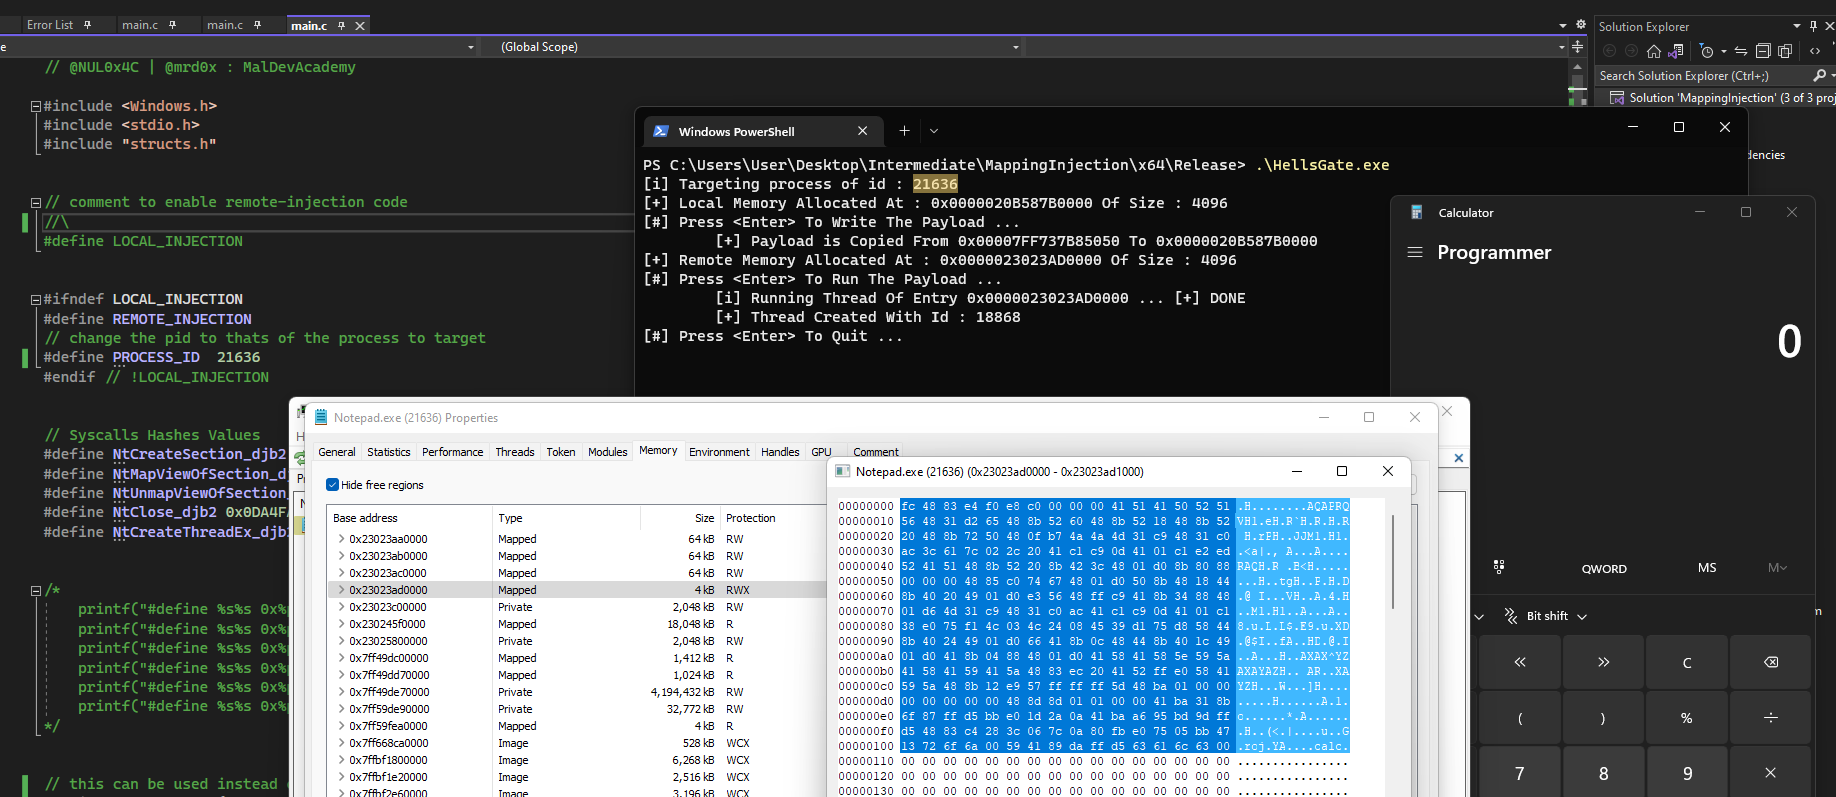Click Show All Files icon in Solution Explorer
This screenshot has height=797, width=1836.
click(1785, 51)
